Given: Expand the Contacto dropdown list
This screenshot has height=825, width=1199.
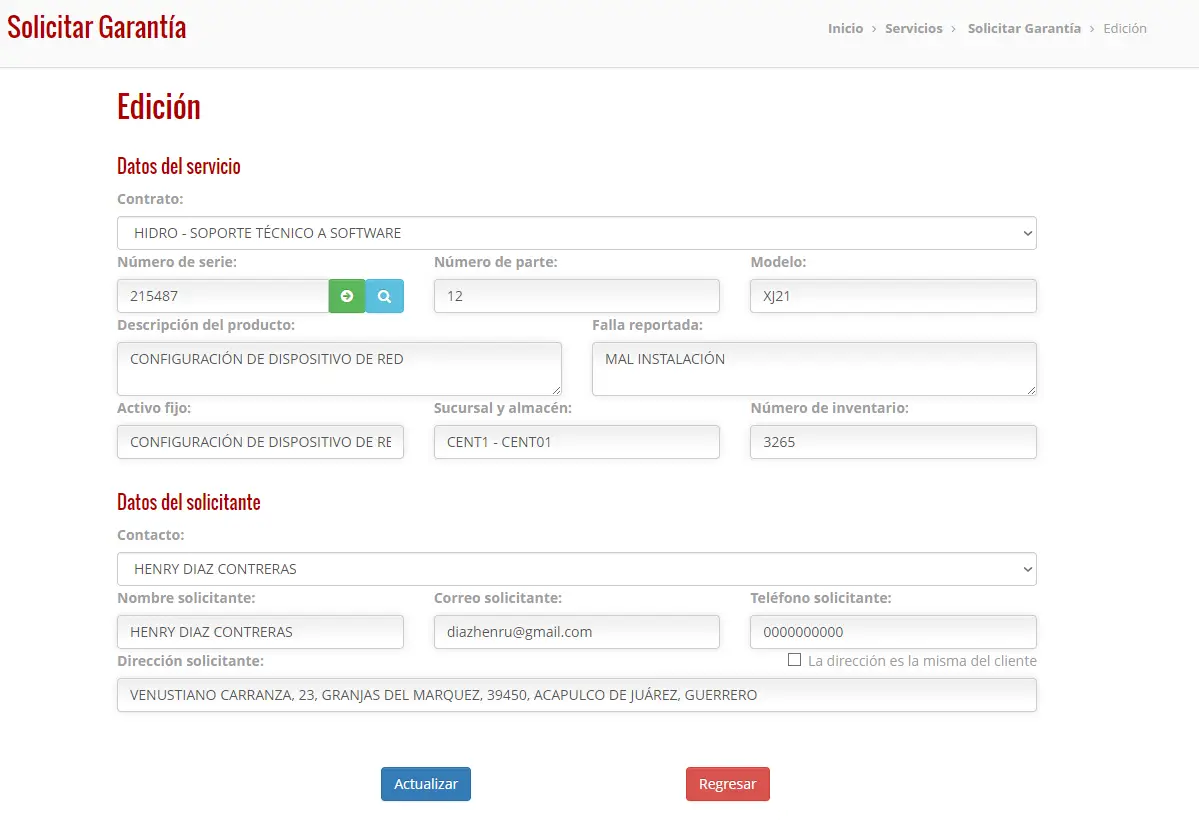Looking at the screenshot, I should click(x=577, y=569).
